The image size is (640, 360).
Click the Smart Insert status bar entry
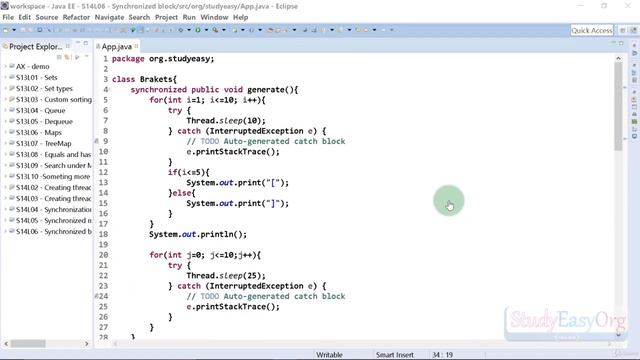tap(394, 355)
